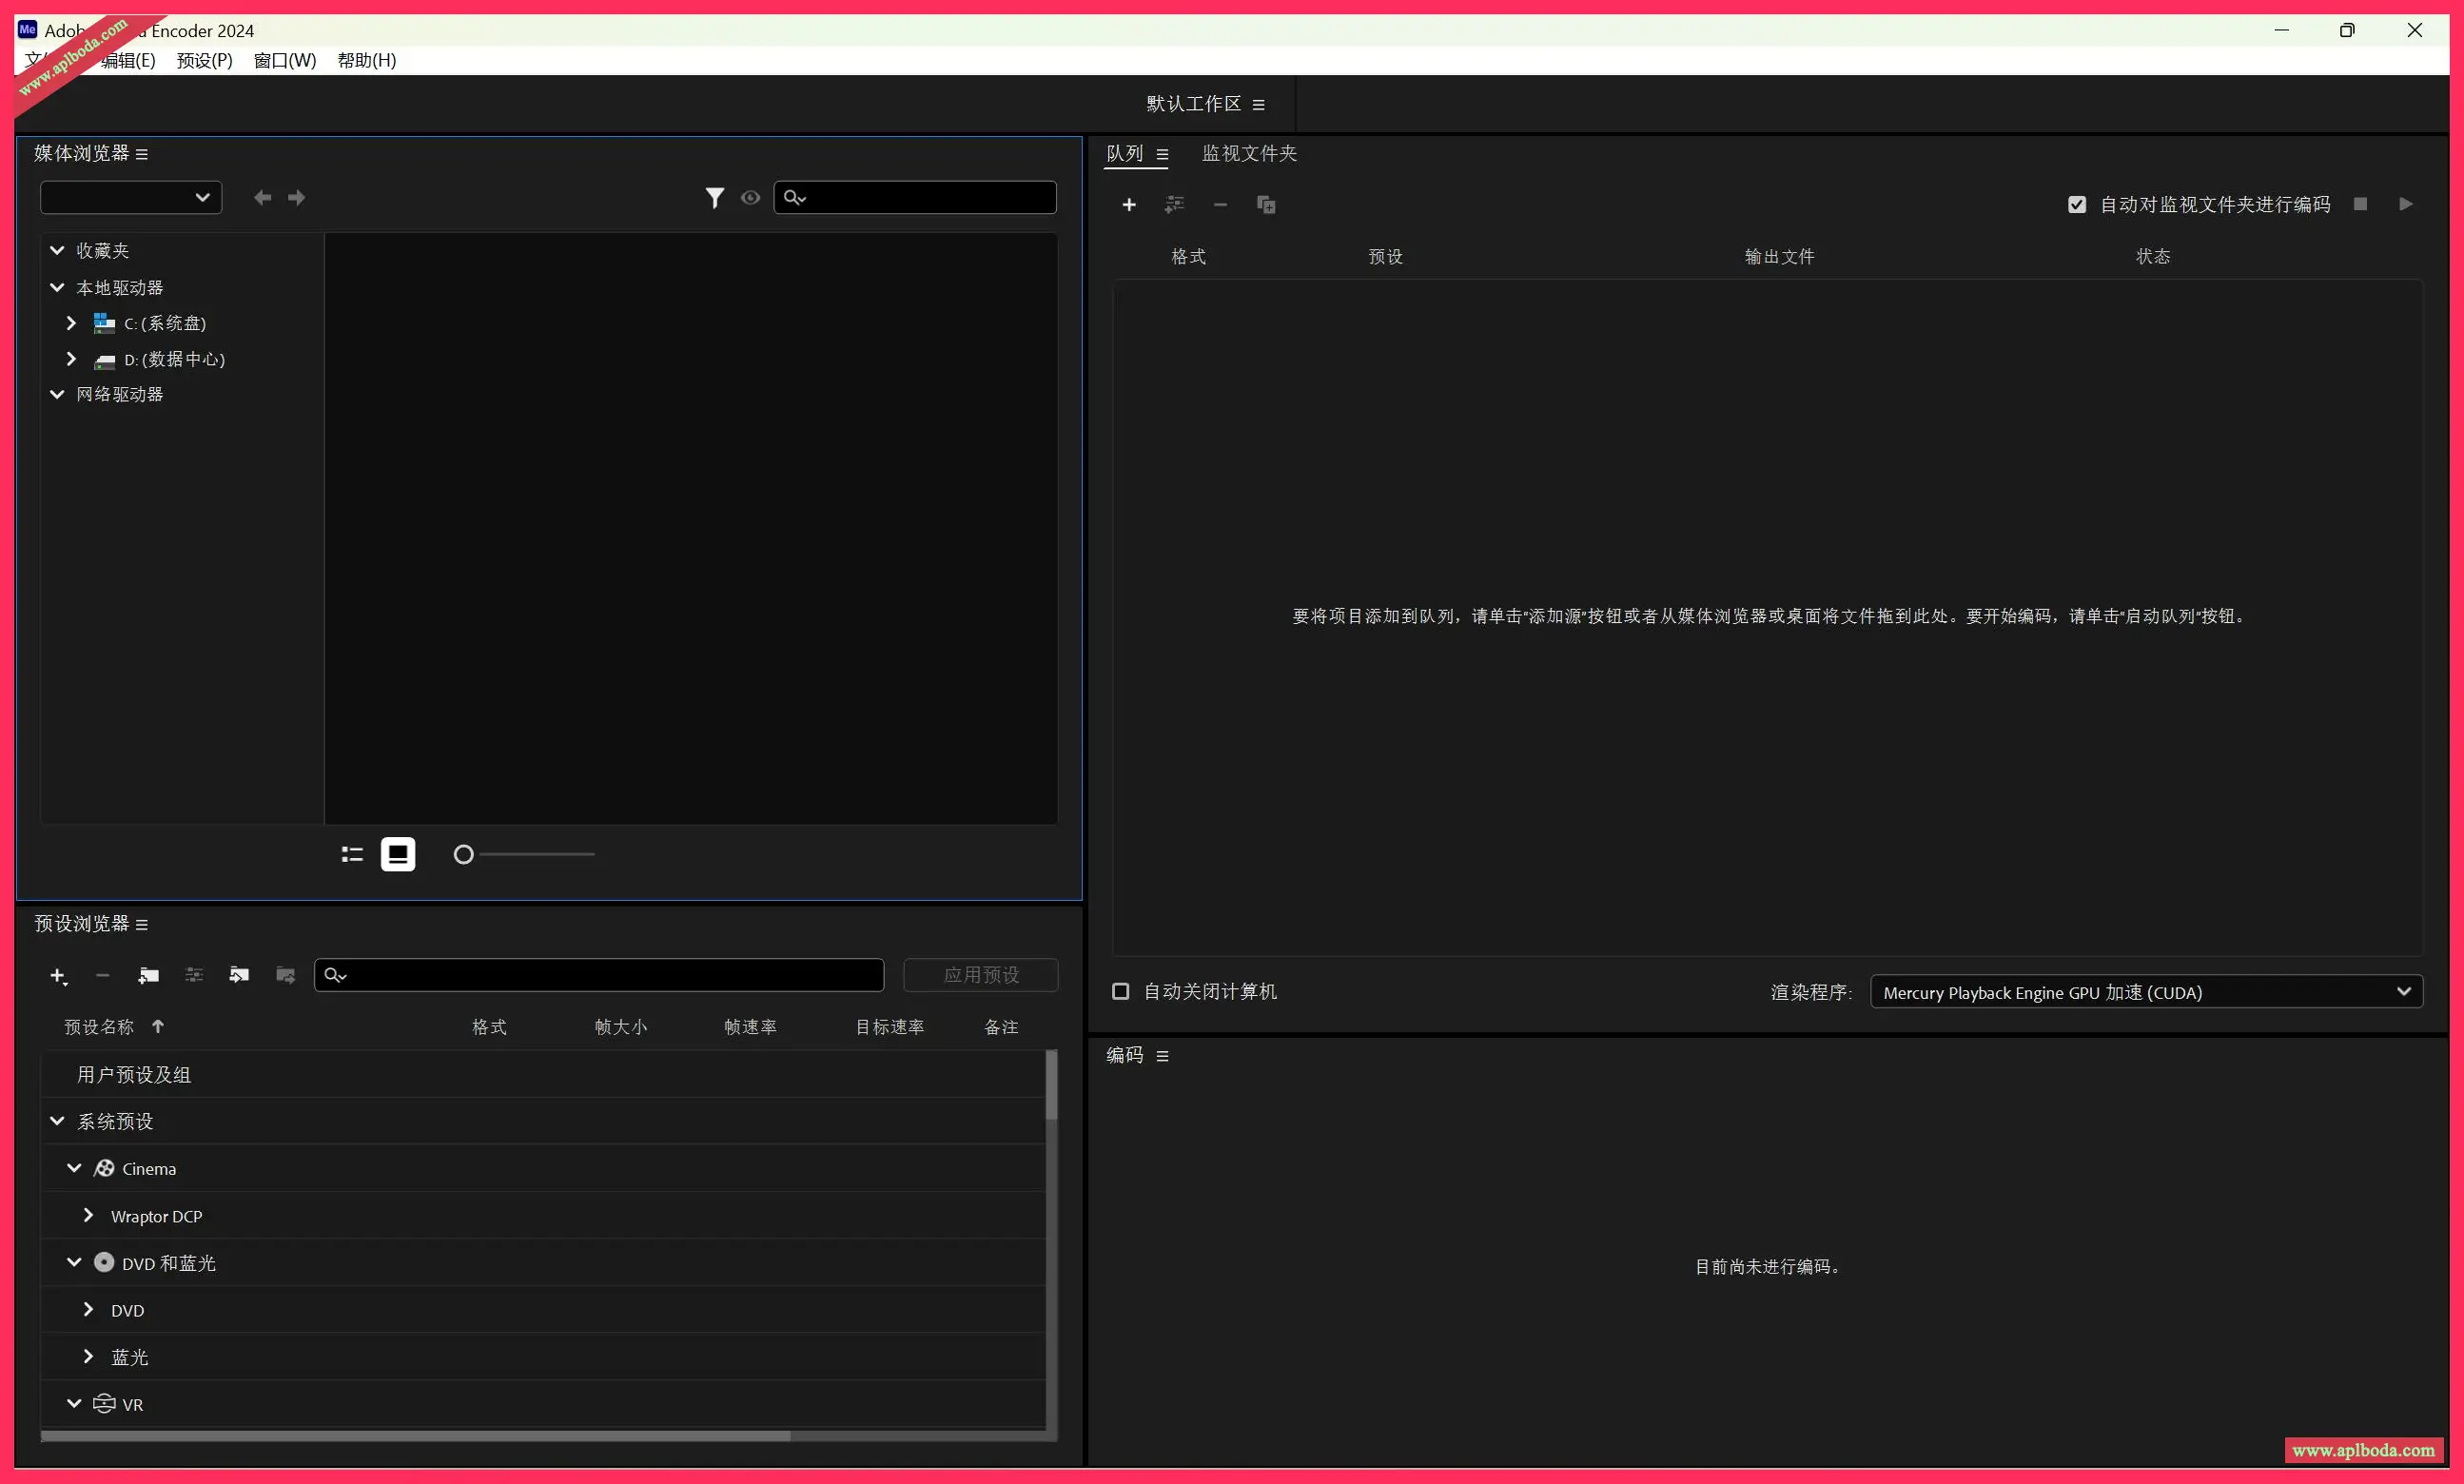Expand the C: (系统盘) drive

tap(71, 323)
